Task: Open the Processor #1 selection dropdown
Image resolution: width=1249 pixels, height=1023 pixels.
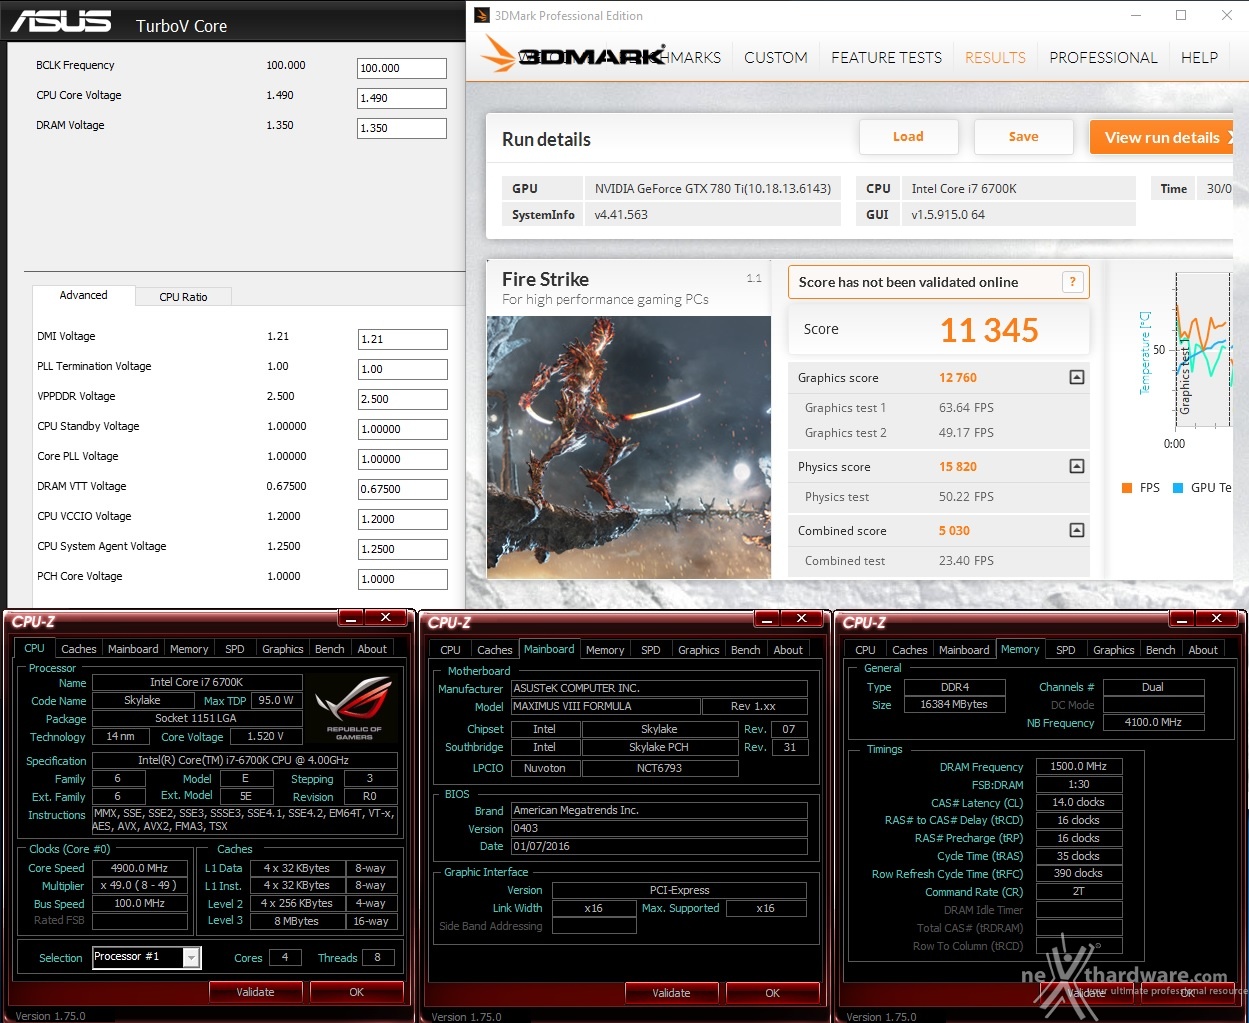Action: point(191,957)
